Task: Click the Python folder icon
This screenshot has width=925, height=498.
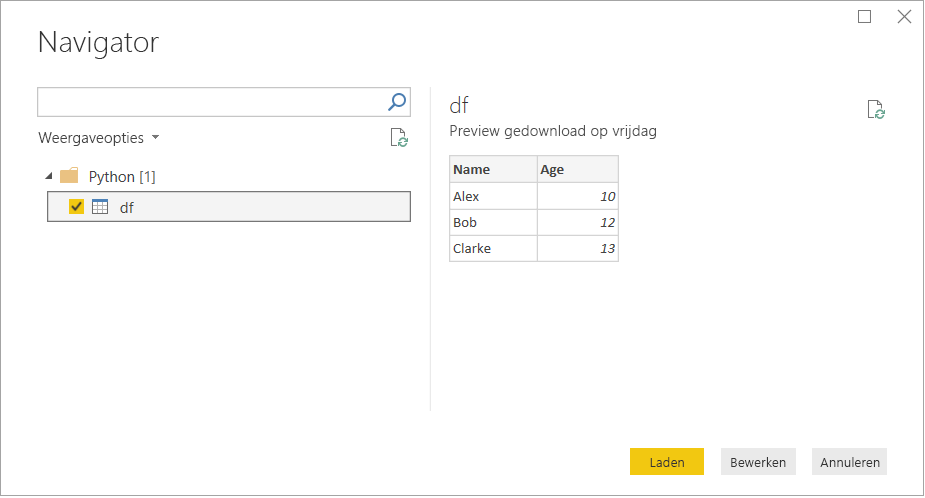Action: click(69, 176)
